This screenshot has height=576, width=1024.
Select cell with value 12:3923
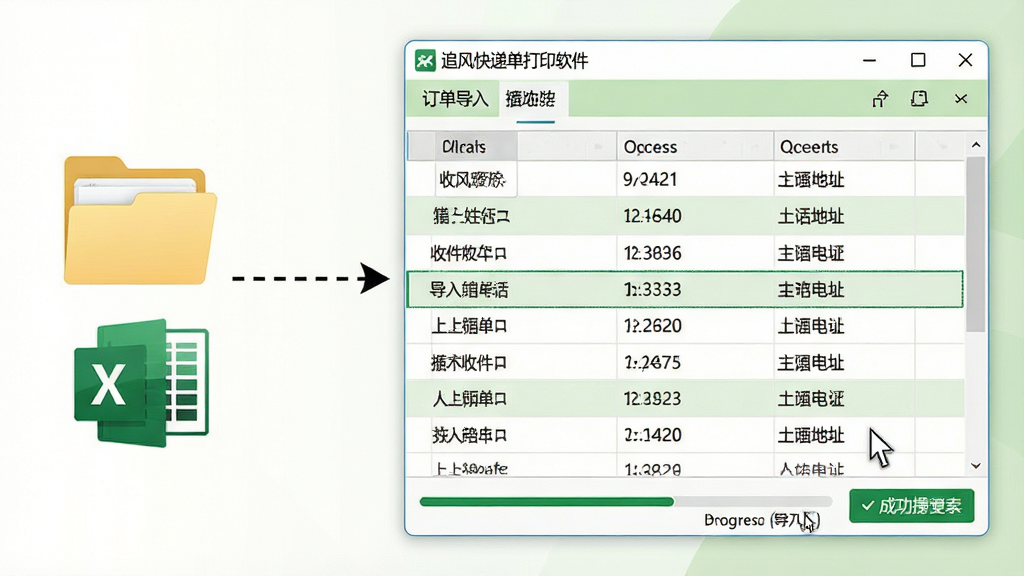tap(696, 398)
